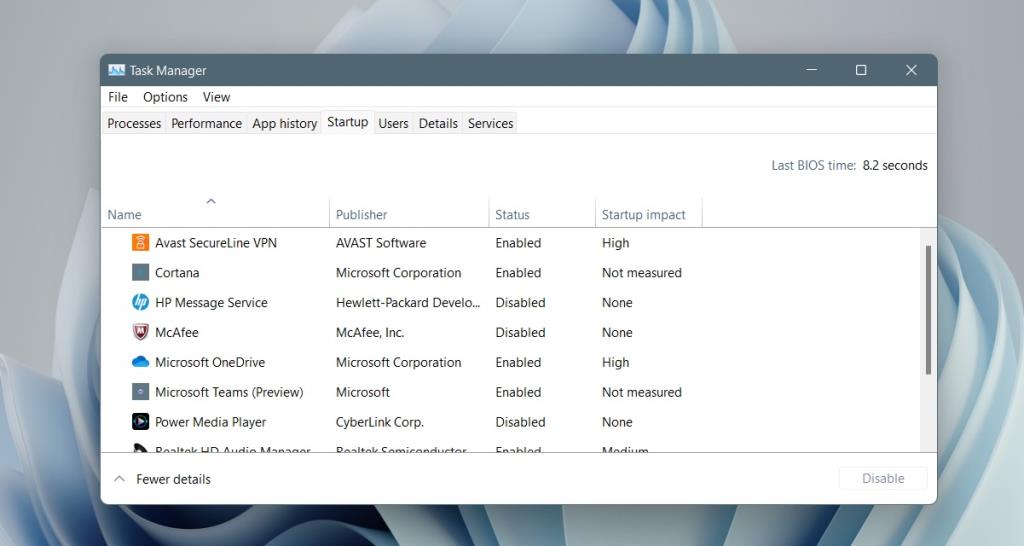Viewport: 1024px width, 546px height.
Task: Select the Avast SecureLine VPN row name
Action: tap(216, 243)
